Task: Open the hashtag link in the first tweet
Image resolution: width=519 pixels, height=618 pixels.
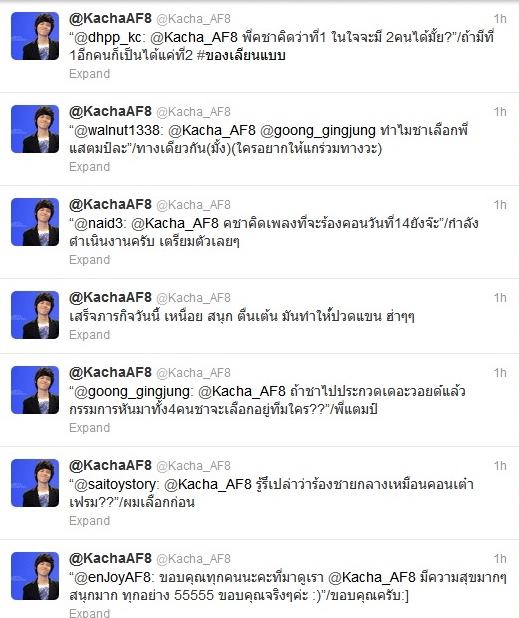Action: click(241, 55)
